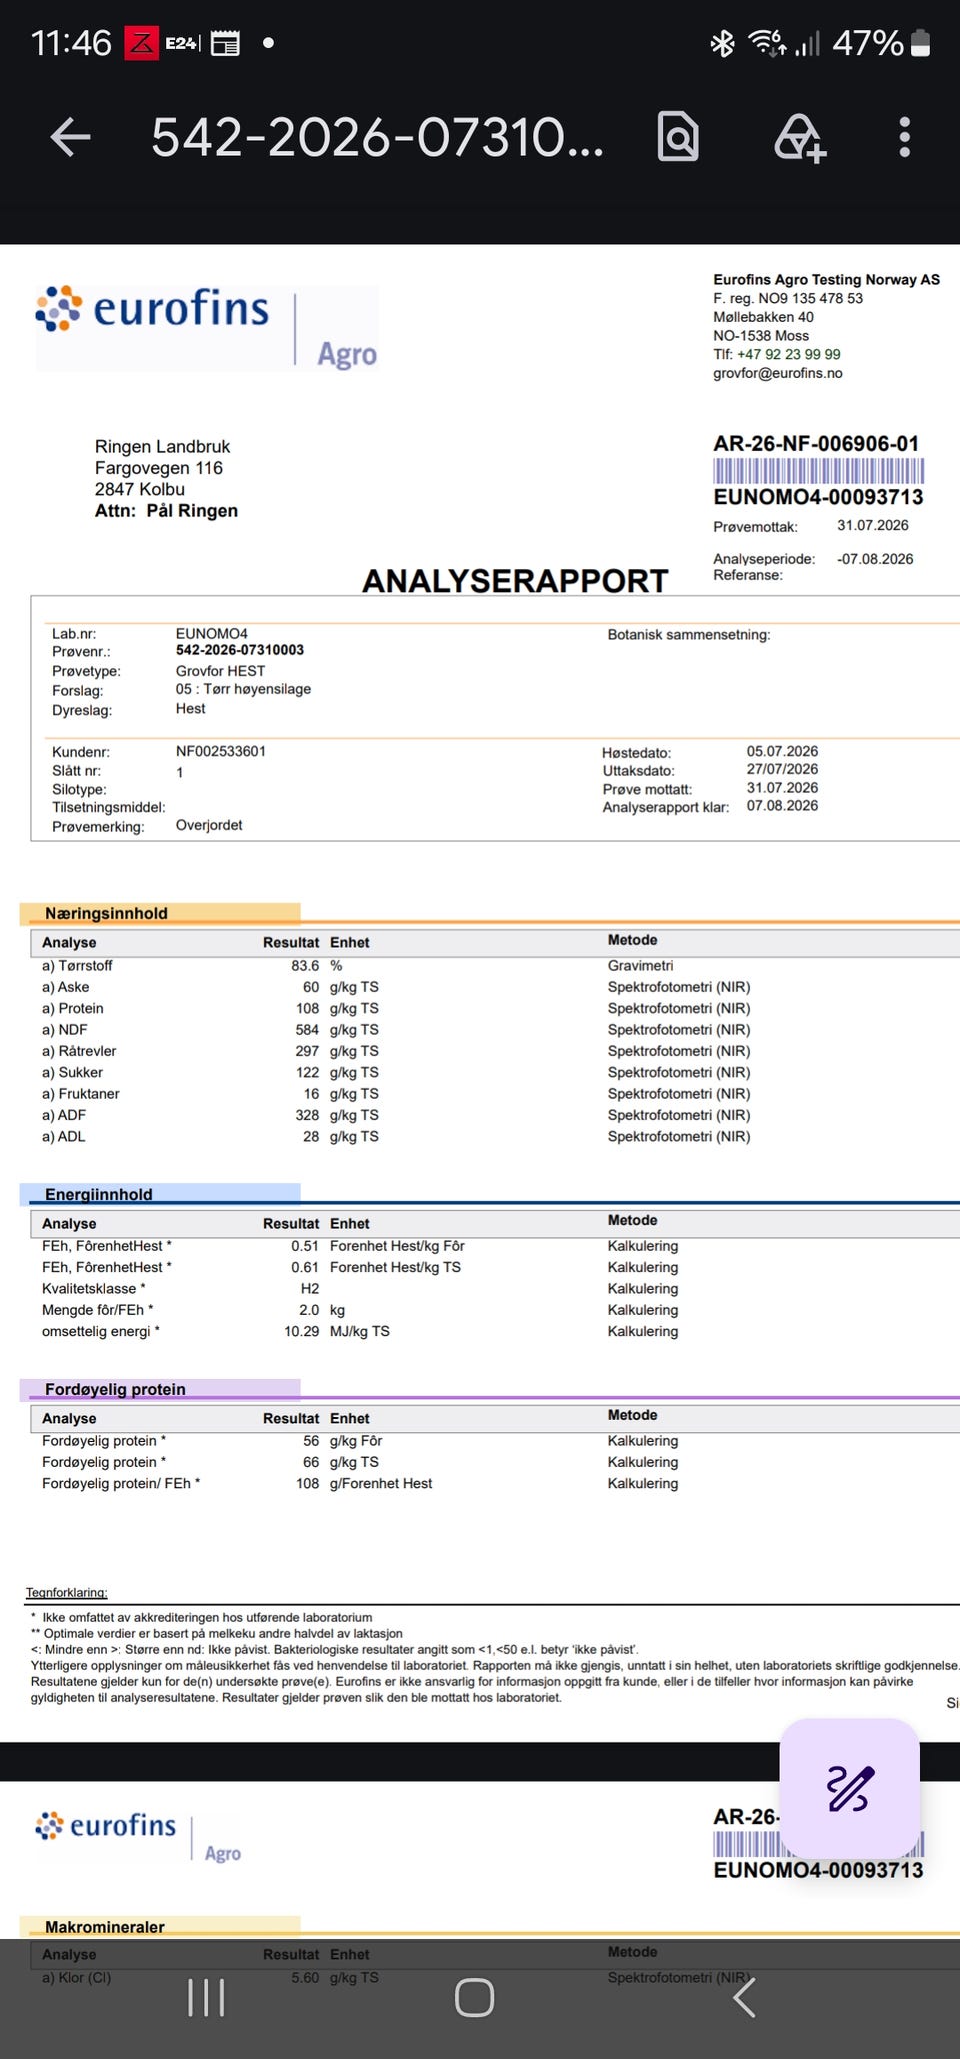
Task: Tap the email grovfor@eurofins.no
Action: tap(778, 373)
